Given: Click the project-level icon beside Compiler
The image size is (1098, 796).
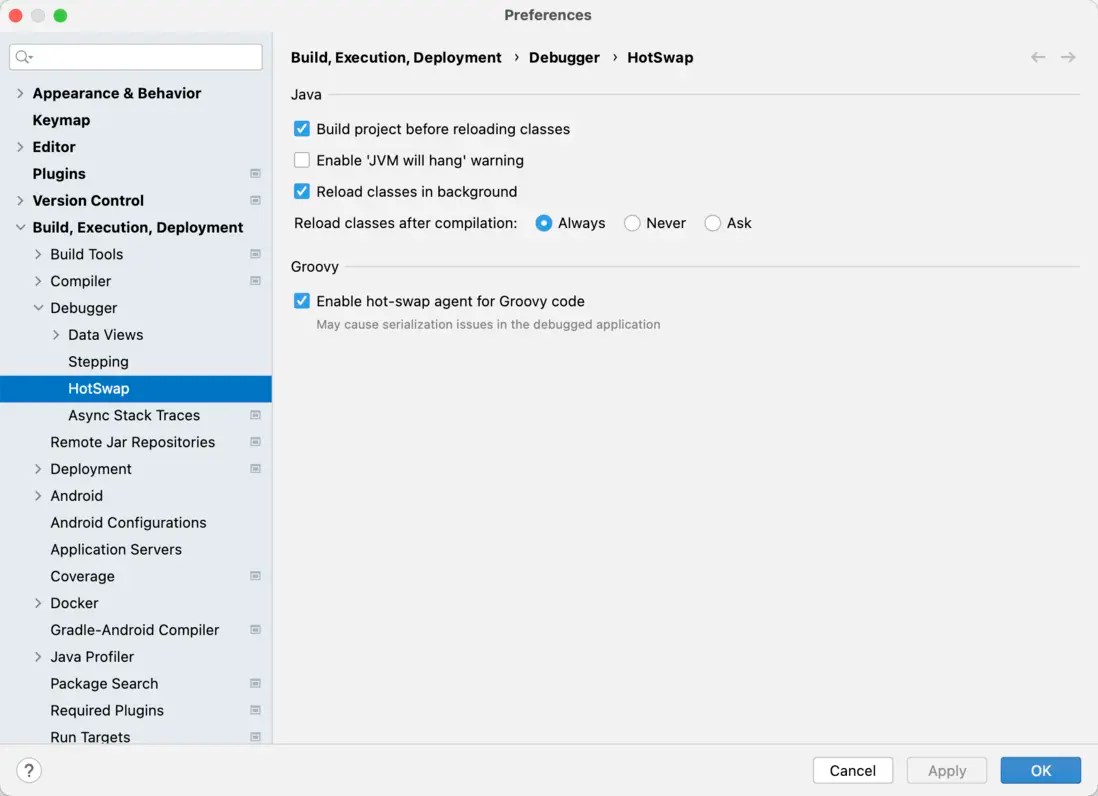Looking at the screenshot, I should 256,281.
